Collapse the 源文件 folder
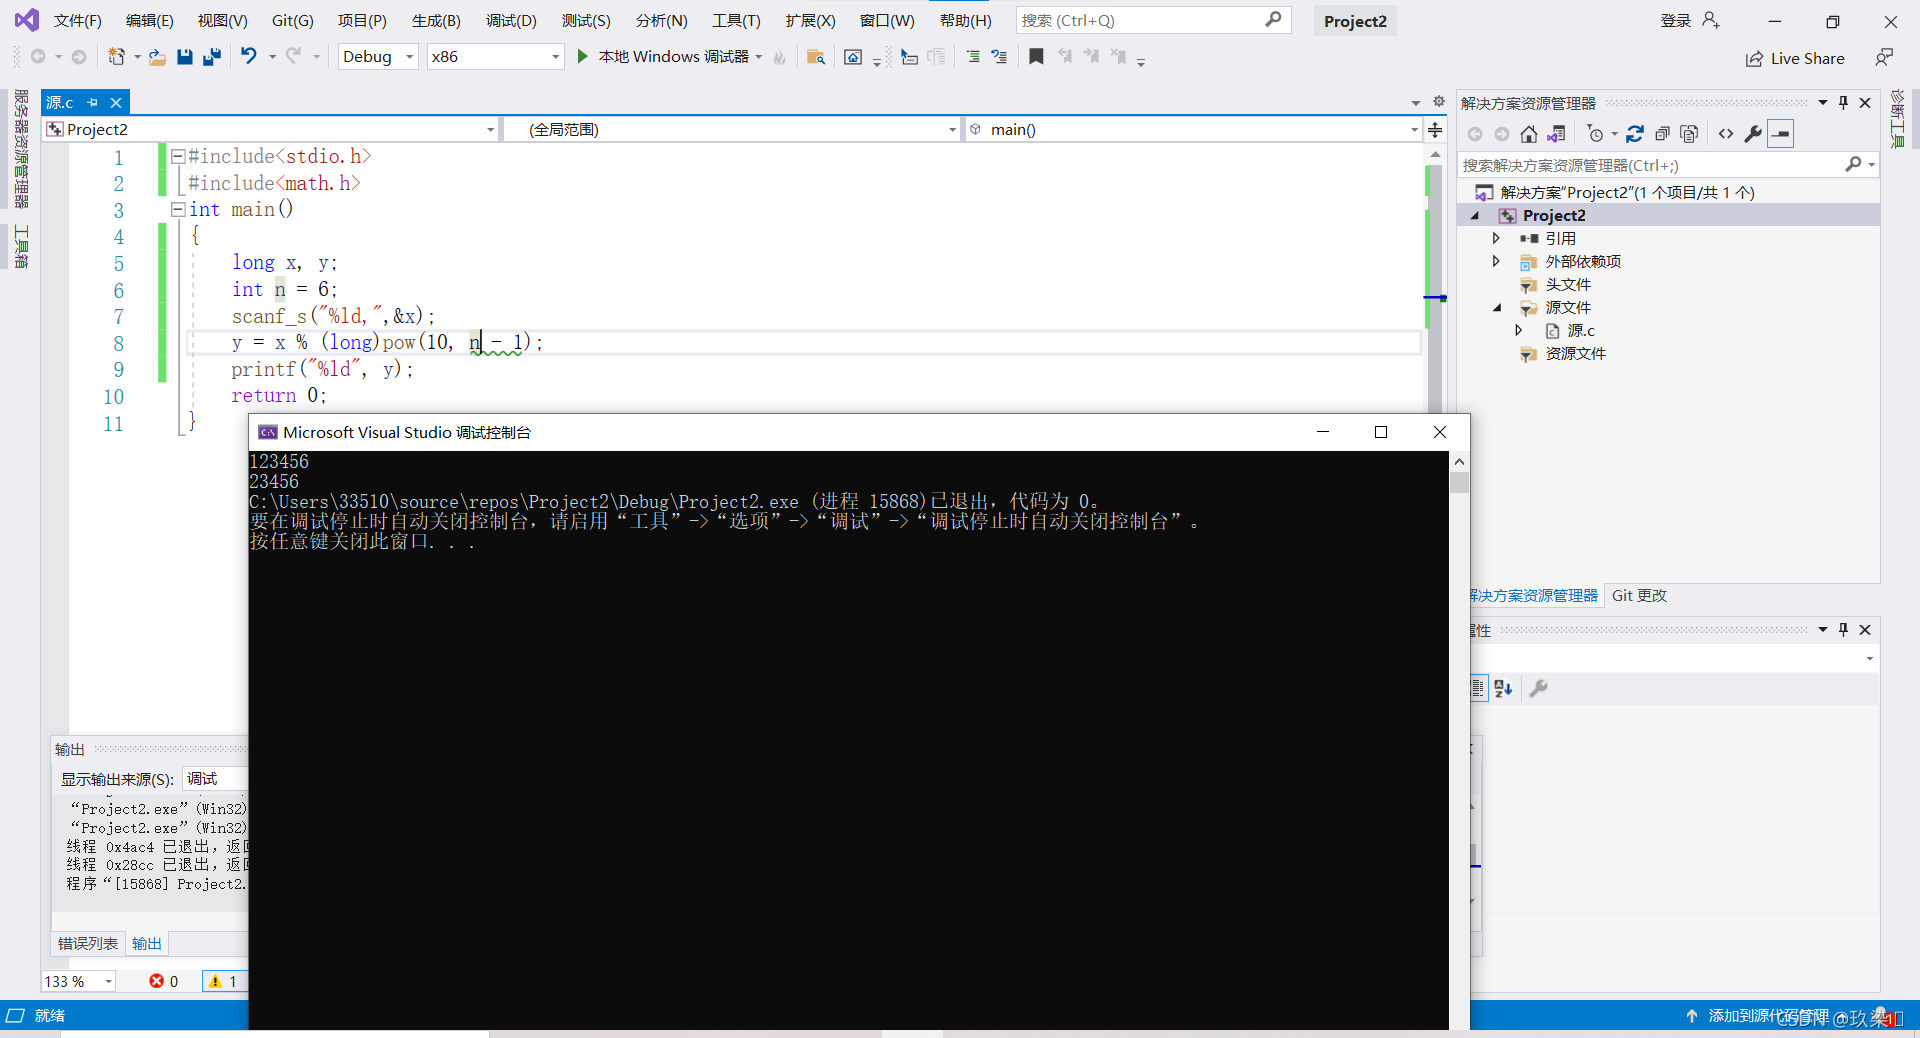The image size is (1920, 1038). click(1497, 308)
